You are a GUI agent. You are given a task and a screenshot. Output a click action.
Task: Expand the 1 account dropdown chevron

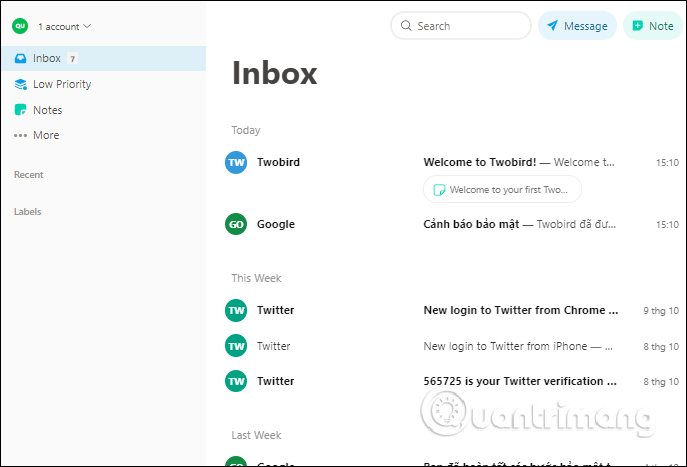(x=87, y=26)
